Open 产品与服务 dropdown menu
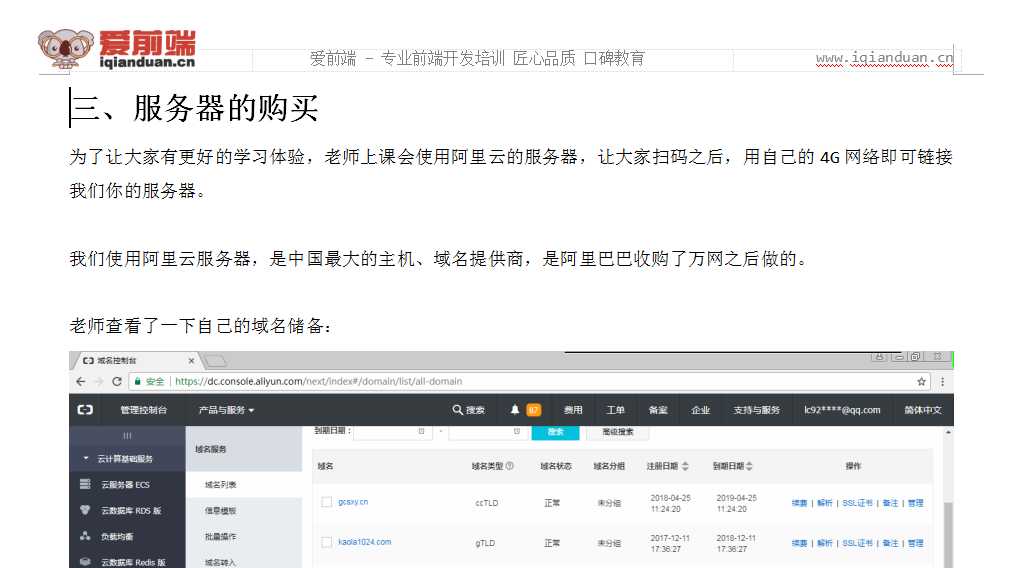Image resolution: width=1024 pixels, height=568 pixels. click(226, 410)
